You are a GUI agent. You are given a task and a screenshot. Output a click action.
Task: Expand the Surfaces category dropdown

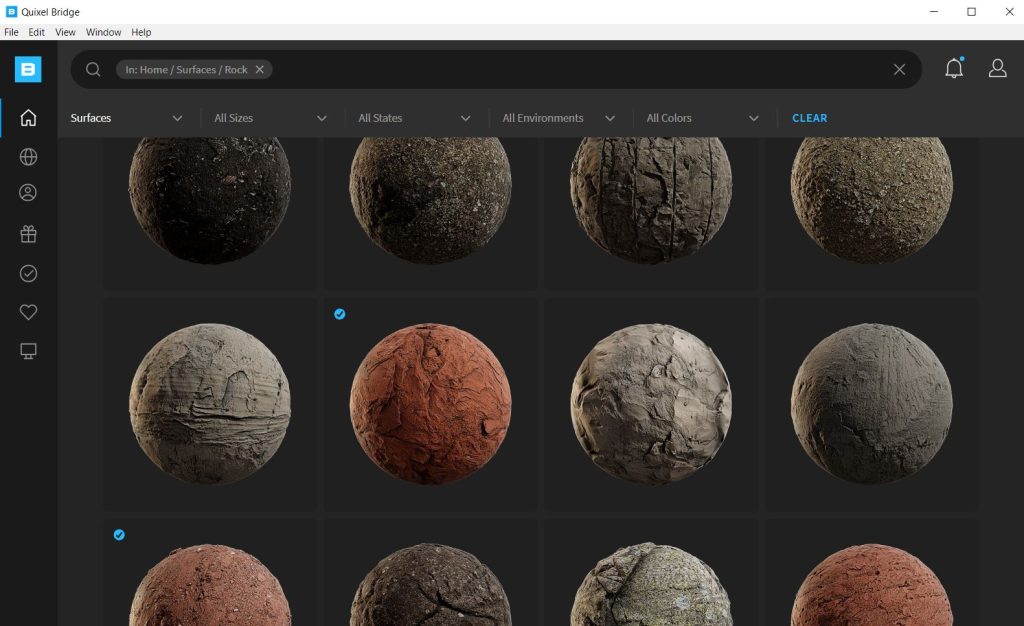pyautogui.click(x=126, y=118)
